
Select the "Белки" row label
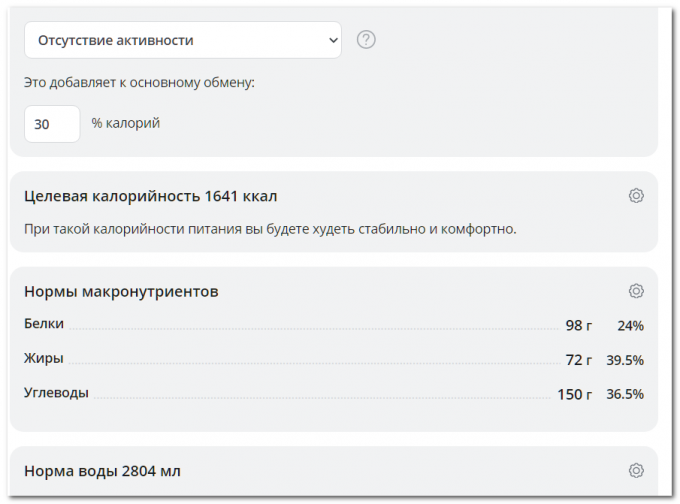click(44, 324)
